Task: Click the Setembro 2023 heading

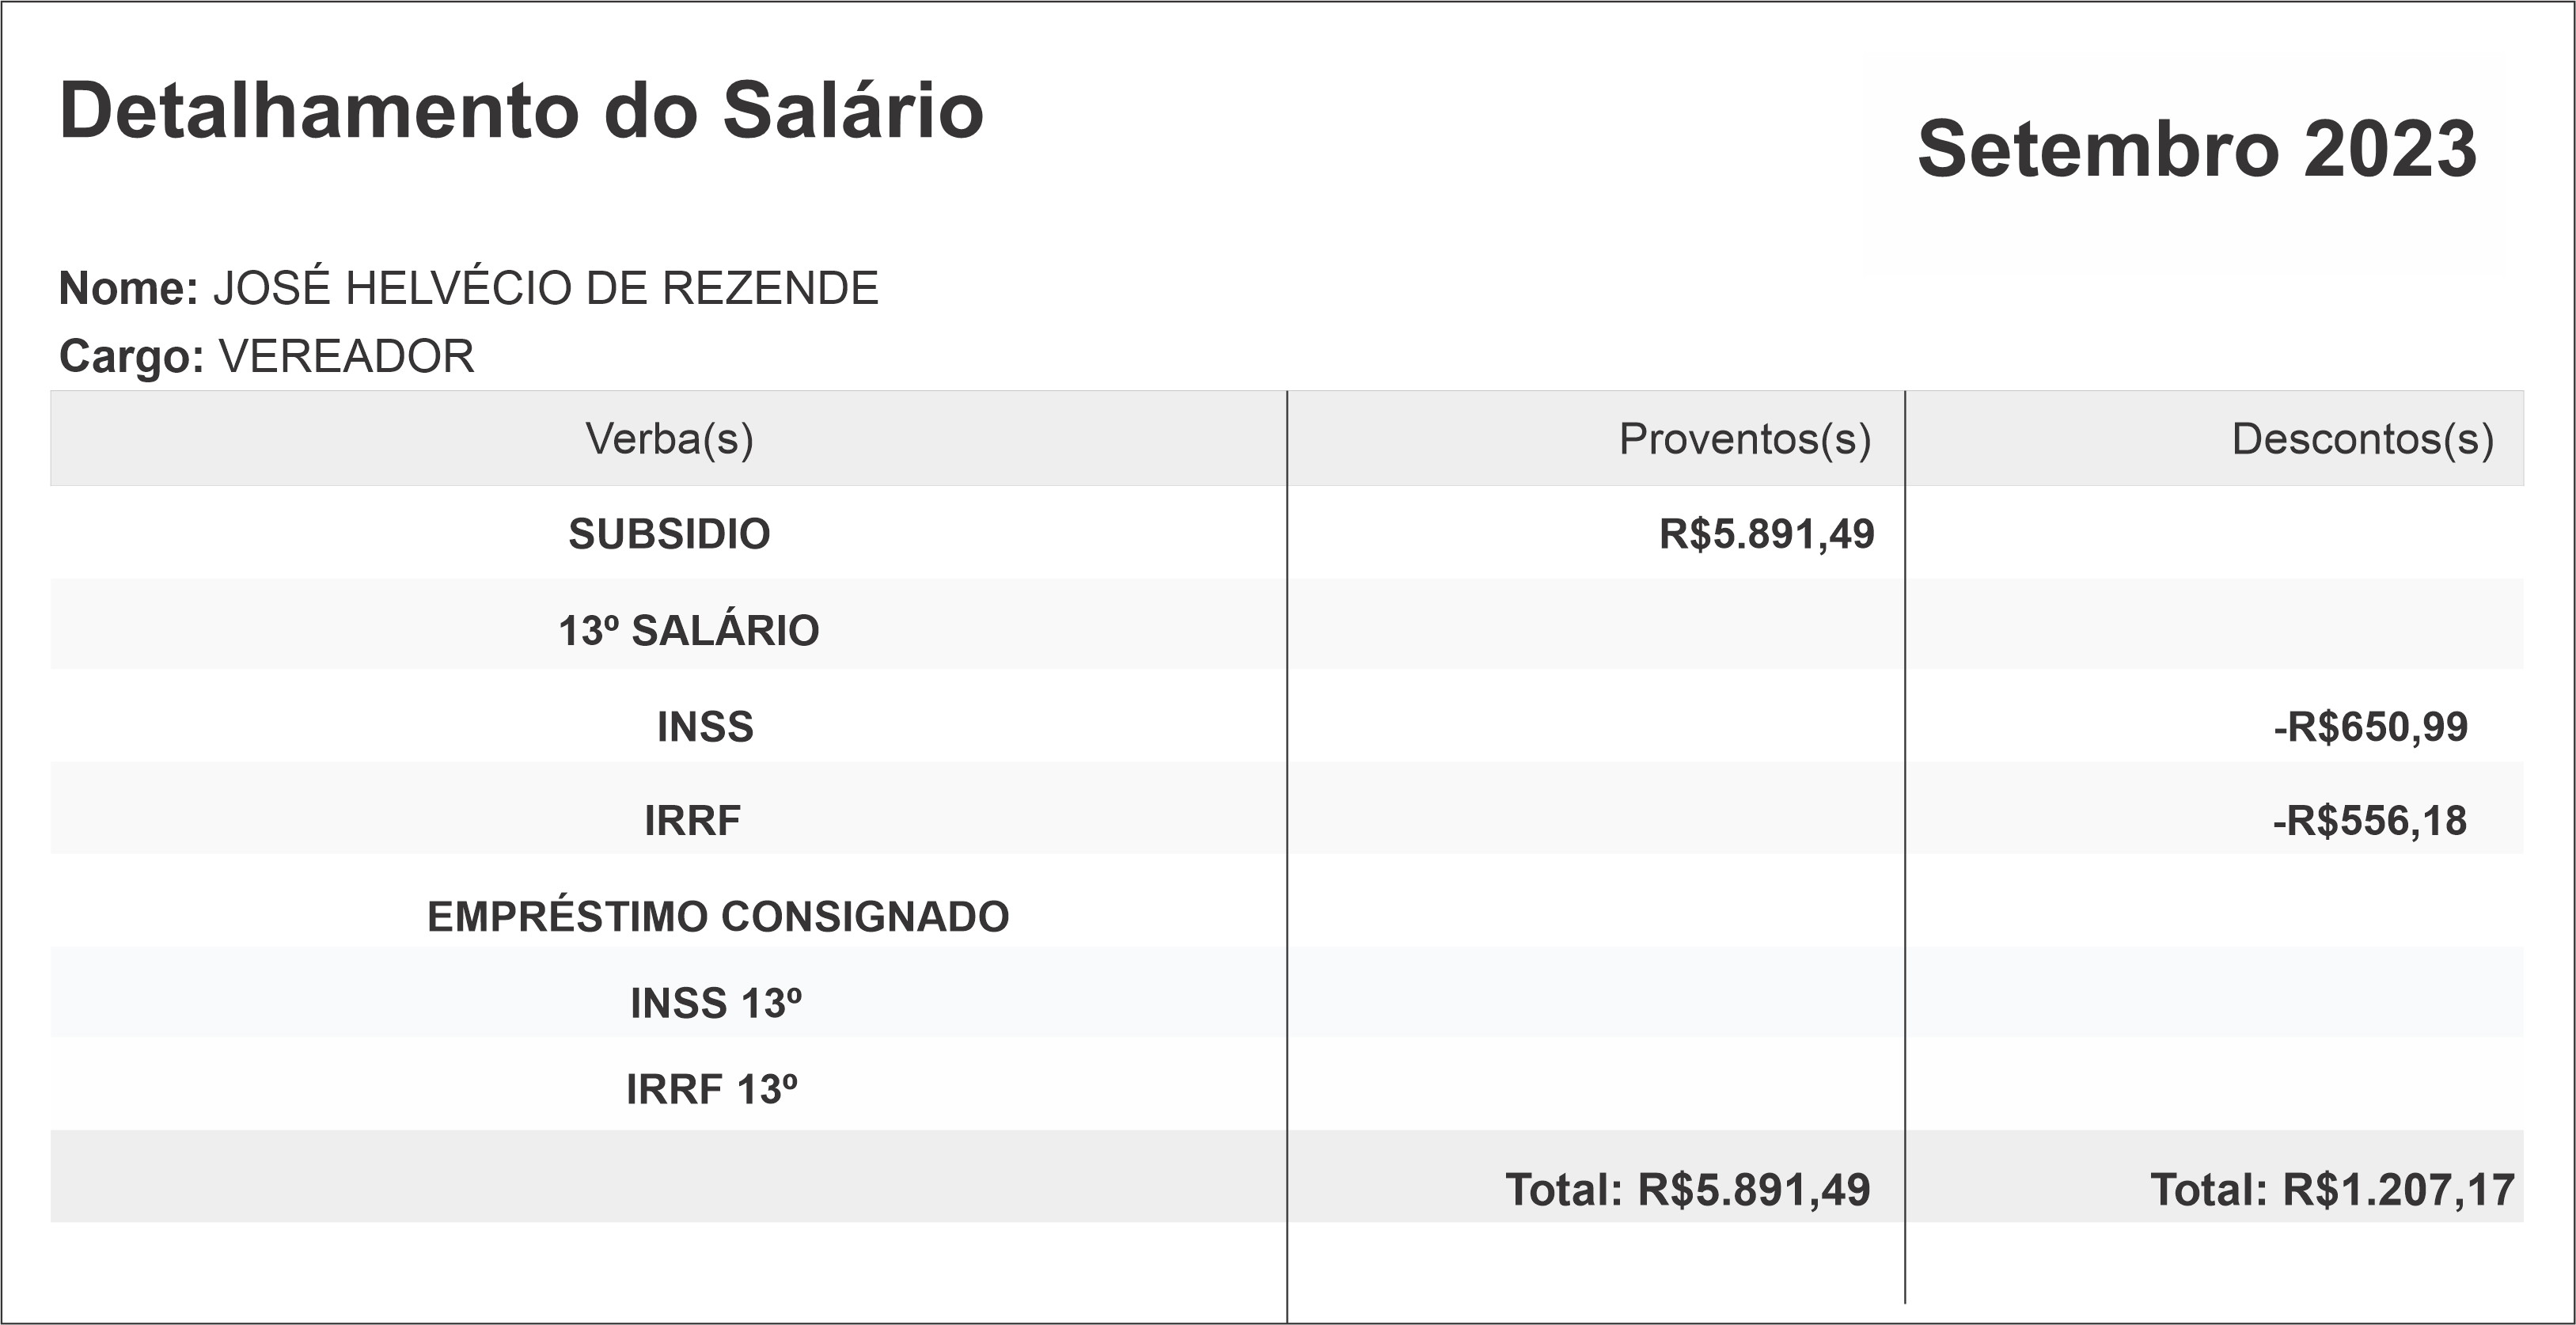Action: coord(2196,149)
